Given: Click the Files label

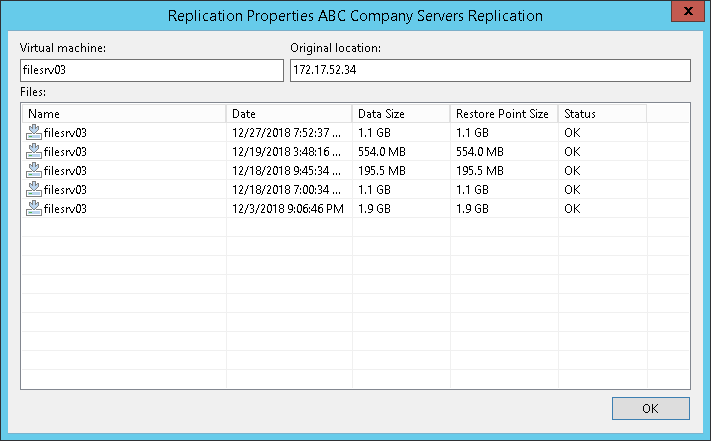Looking at the screenshot, I should click(33, 92).
